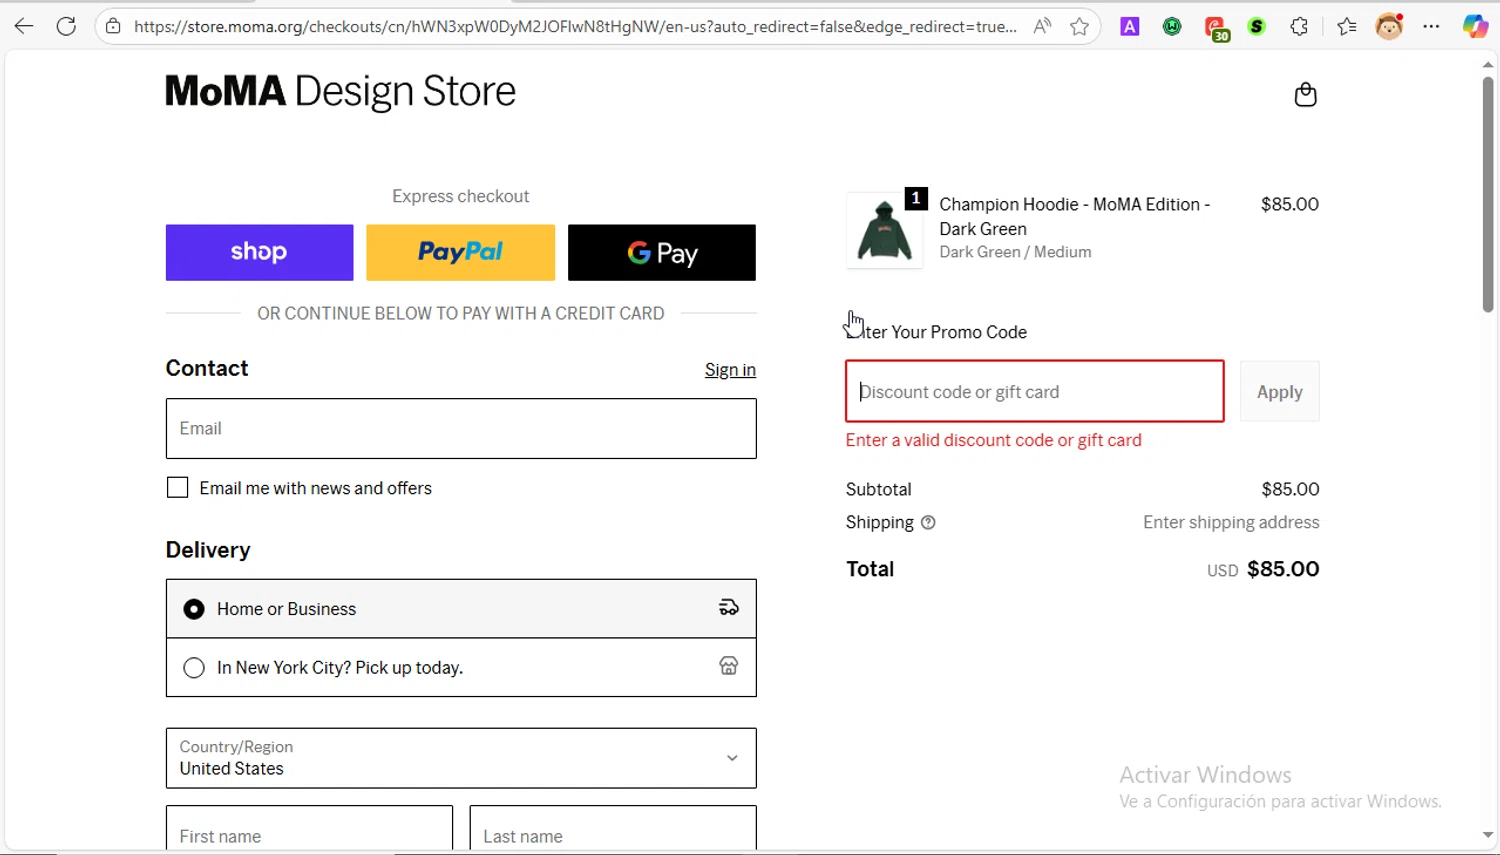
Task: Go back using browser back arrow
Action: [x=24, y=27]
